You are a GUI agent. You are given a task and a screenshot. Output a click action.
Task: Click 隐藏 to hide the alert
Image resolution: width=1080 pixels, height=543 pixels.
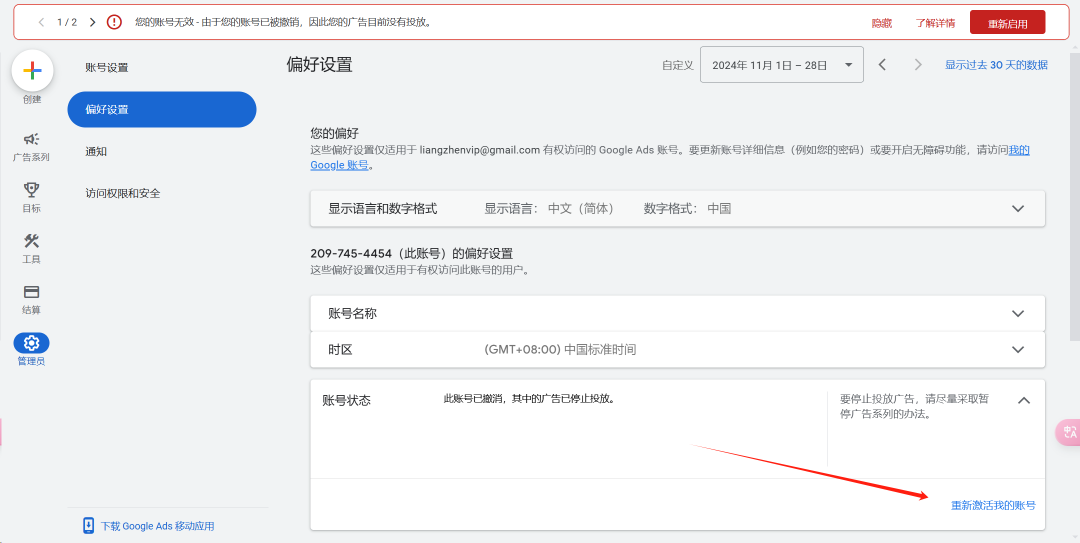point(882,23)
